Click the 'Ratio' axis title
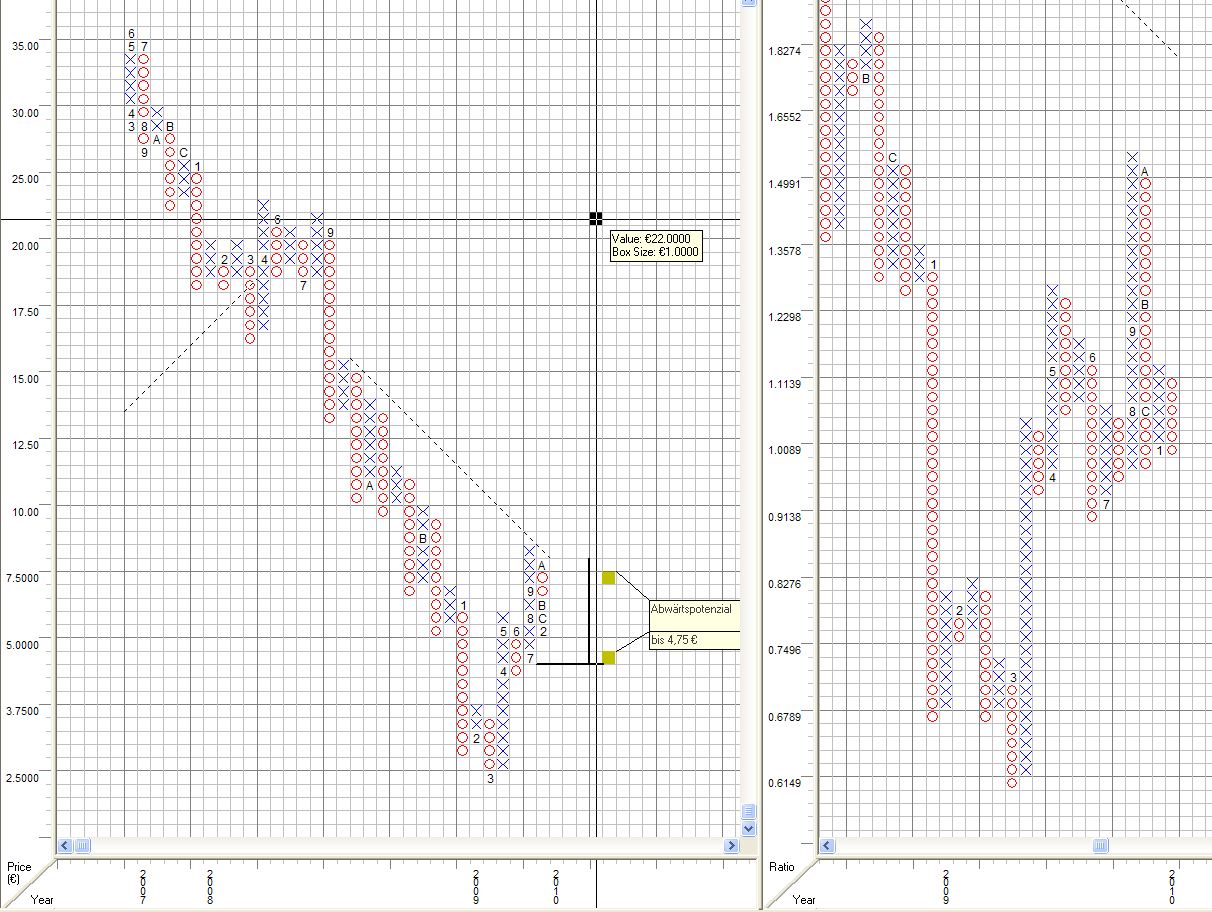Screen dimensions: 1212x912 (781, 867)
